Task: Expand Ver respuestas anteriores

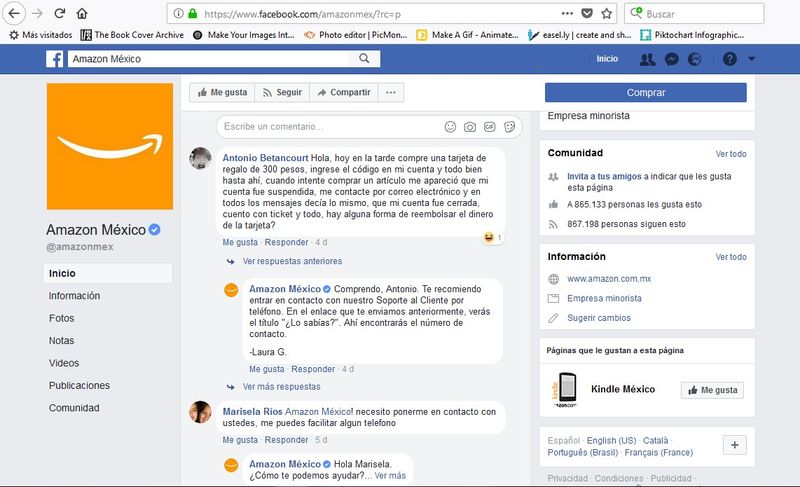Action: coord(292,261)
